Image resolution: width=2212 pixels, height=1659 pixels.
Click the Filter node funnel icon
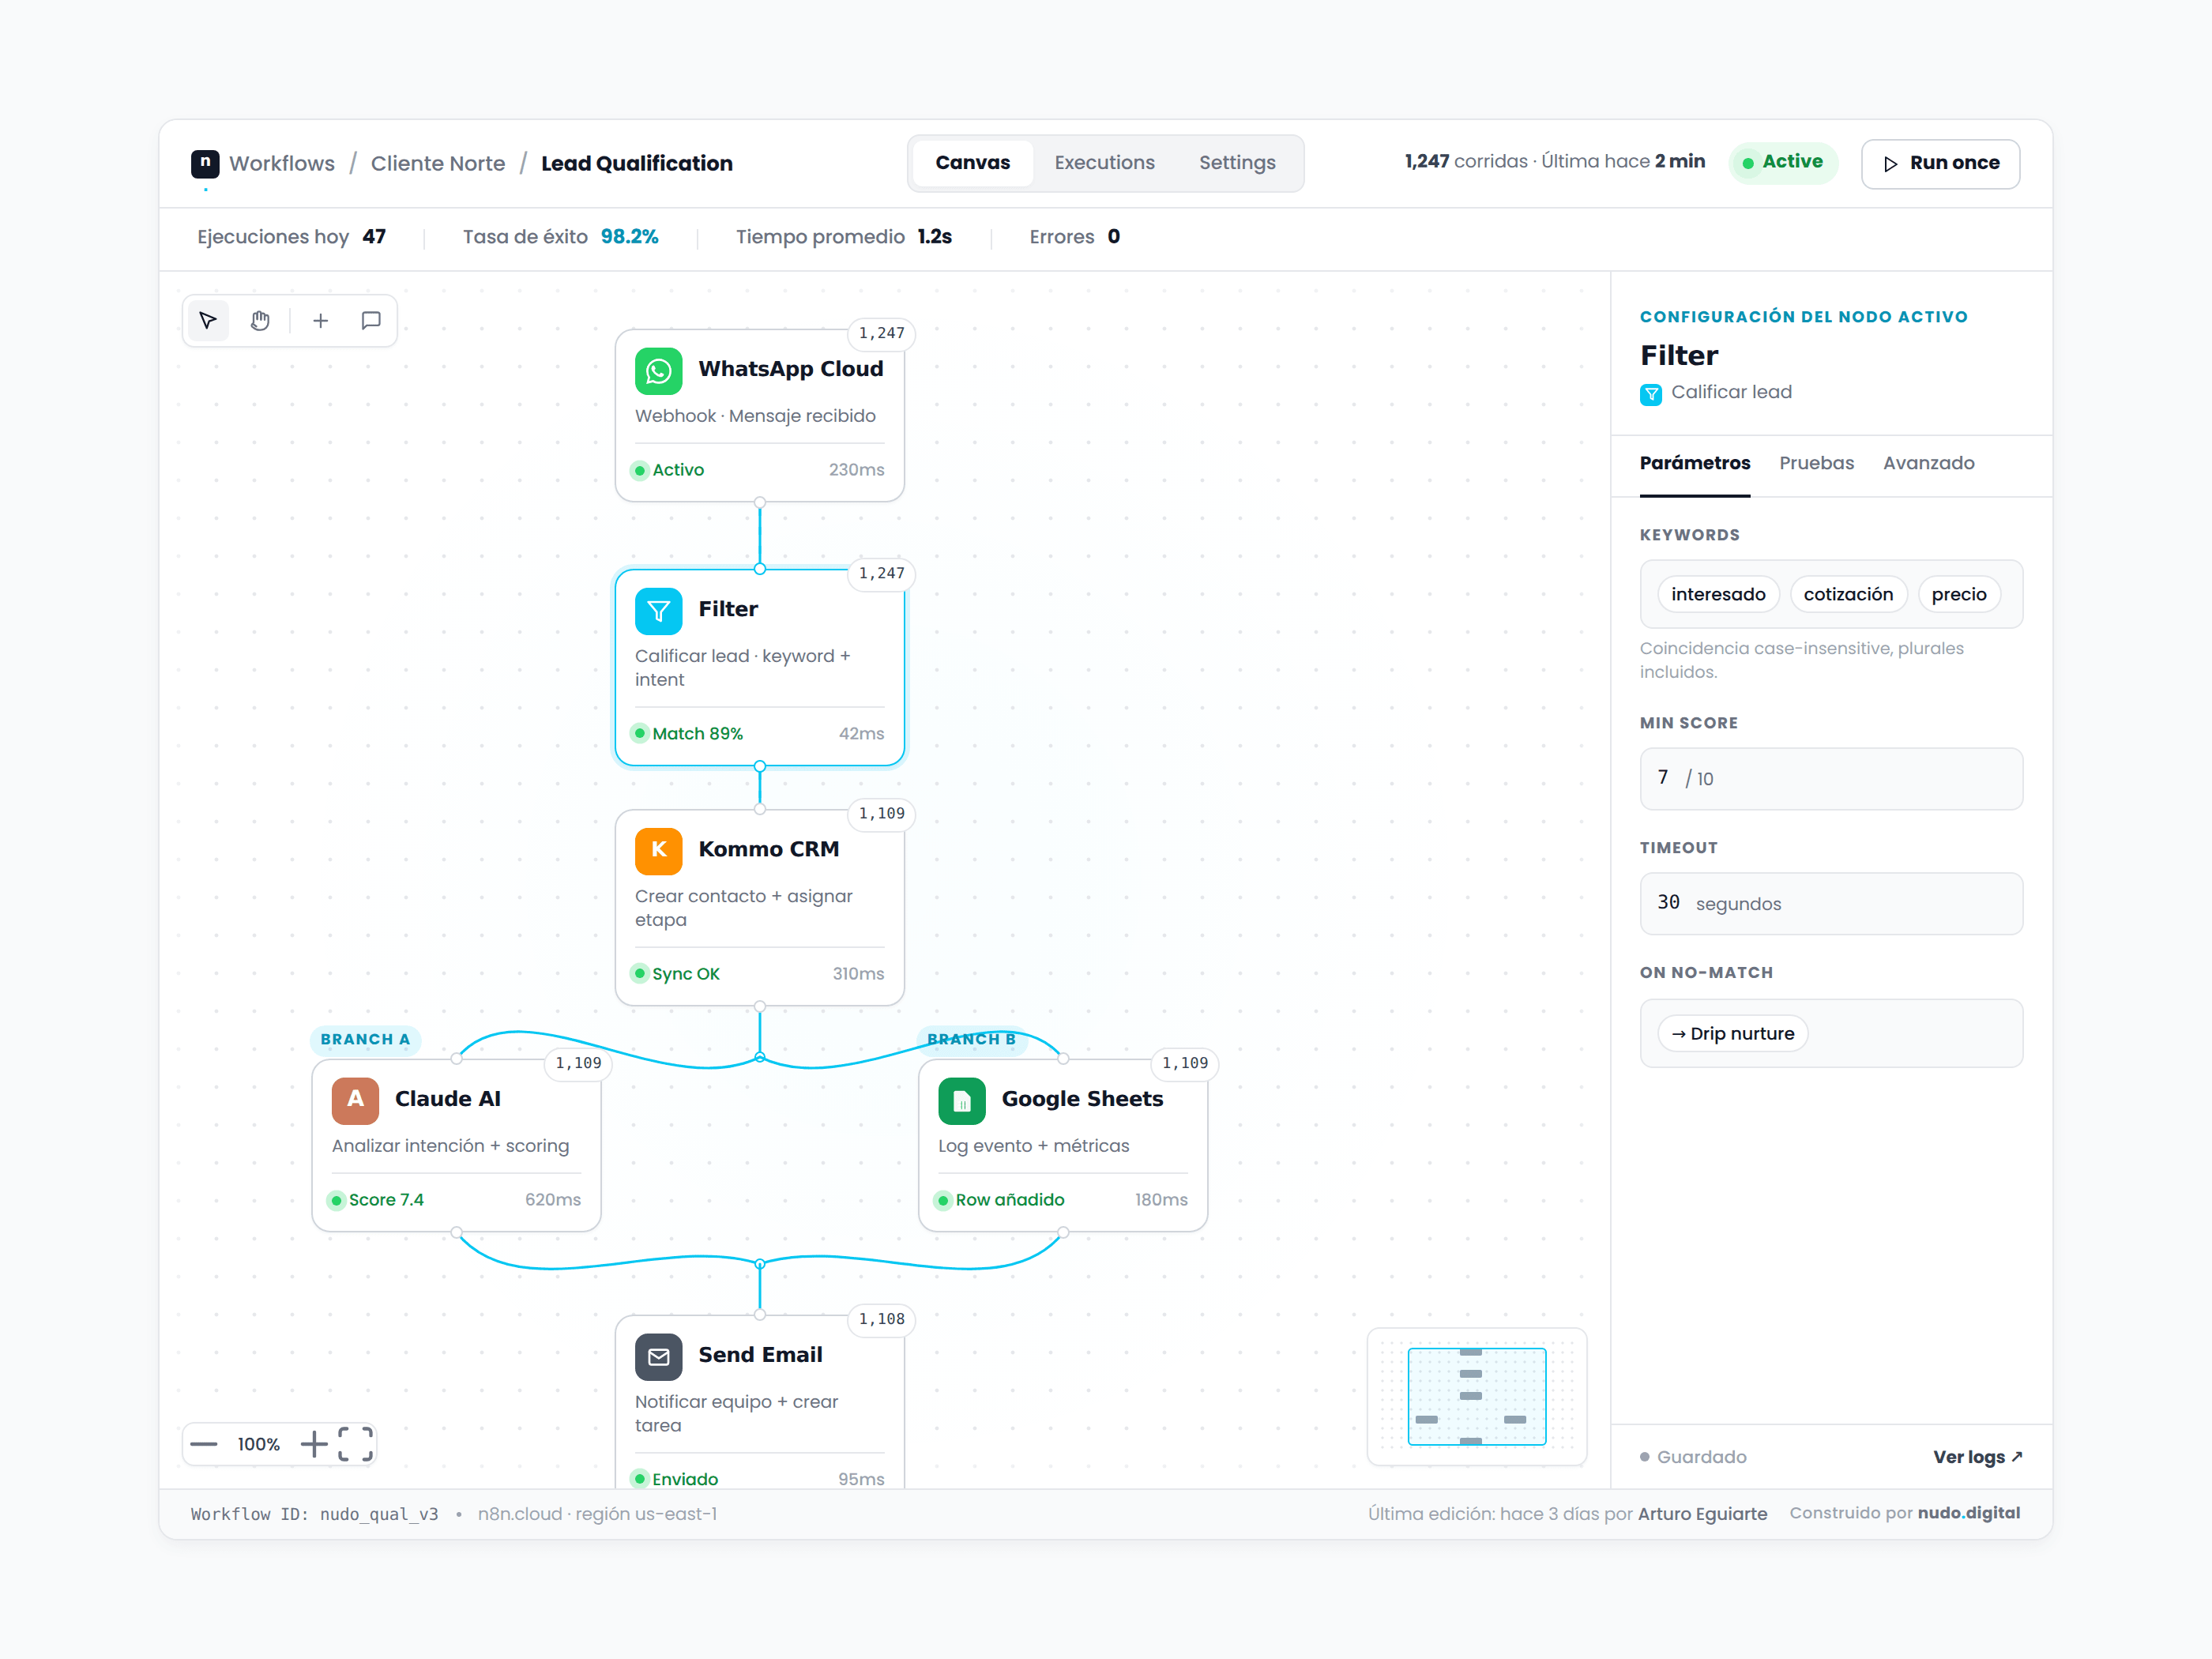[x=658, y=611]
